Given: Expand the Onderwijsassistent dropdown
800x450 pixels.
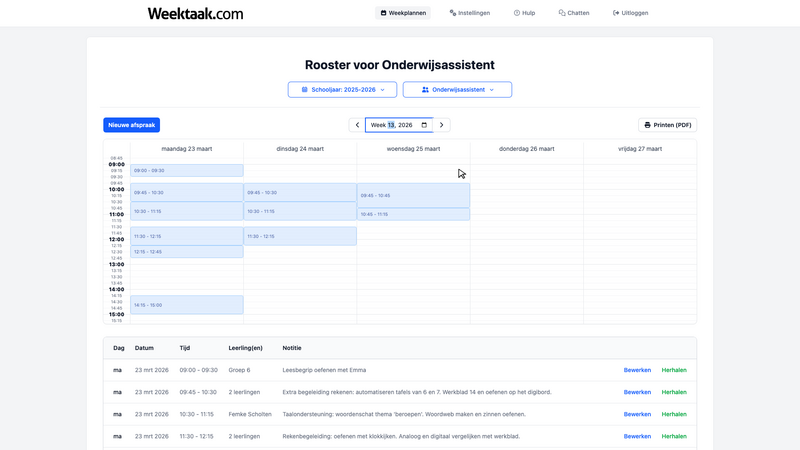Looking at the screenshot, I should [x=457, y=90].
